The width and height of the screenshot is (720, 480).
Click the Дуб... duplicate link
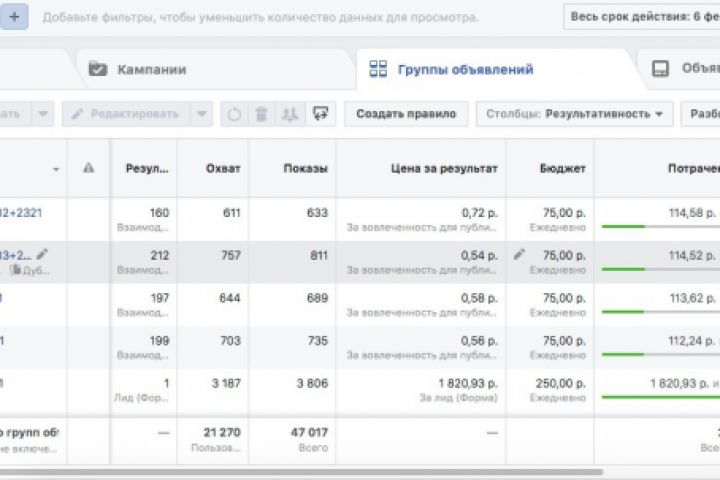pos(30,270)
